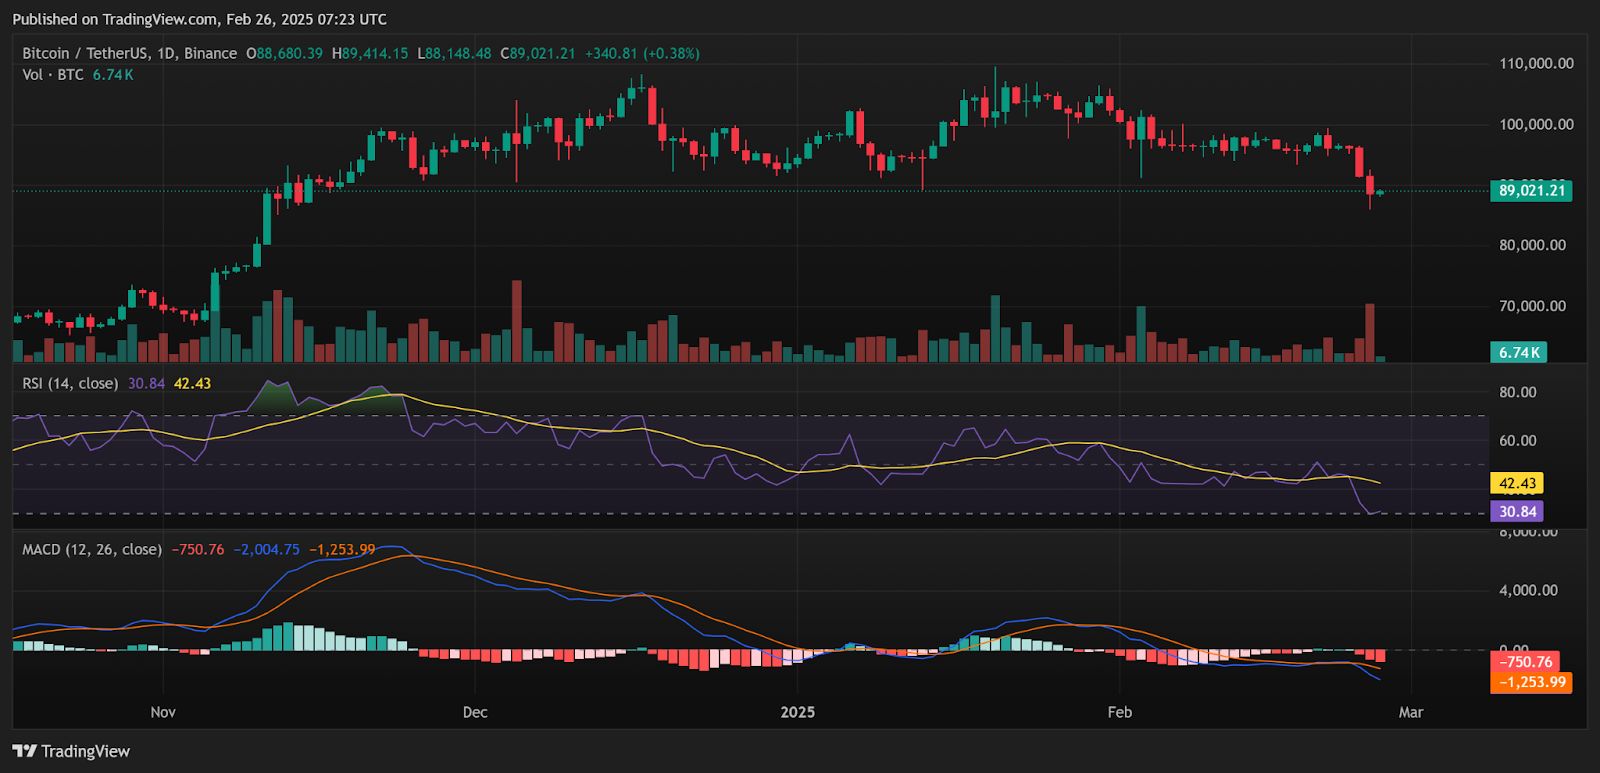Click the orange -1,253.99 signal line tag

[x=1531, y=682]
